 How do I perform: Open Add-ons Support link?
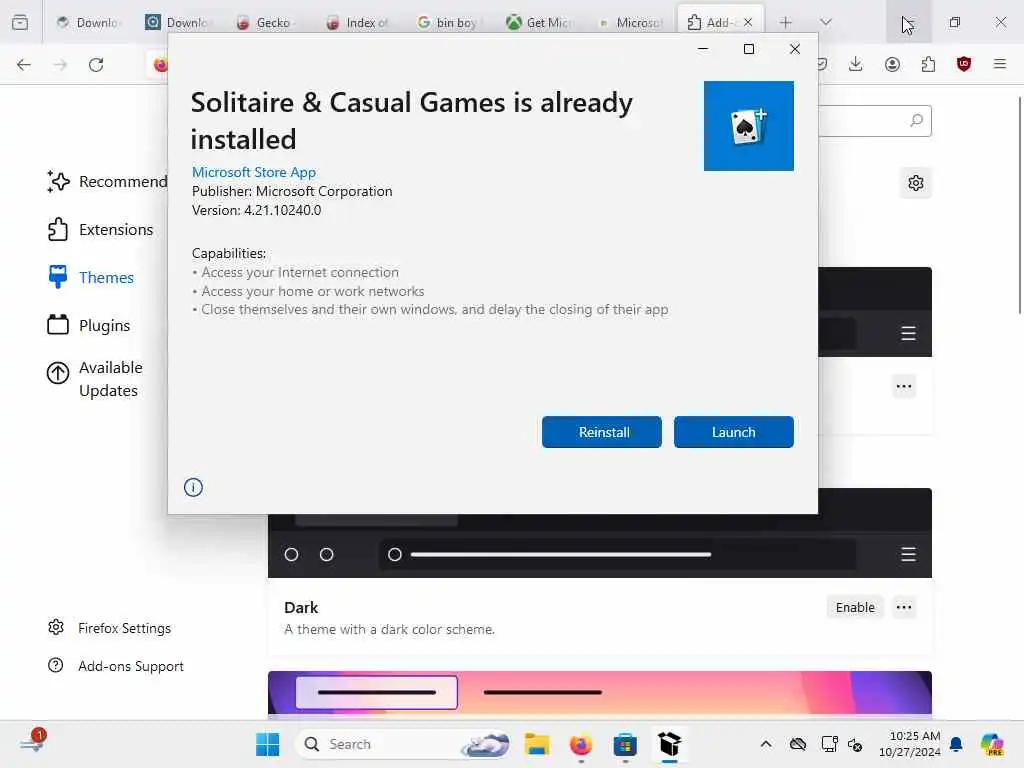(116, 666)
